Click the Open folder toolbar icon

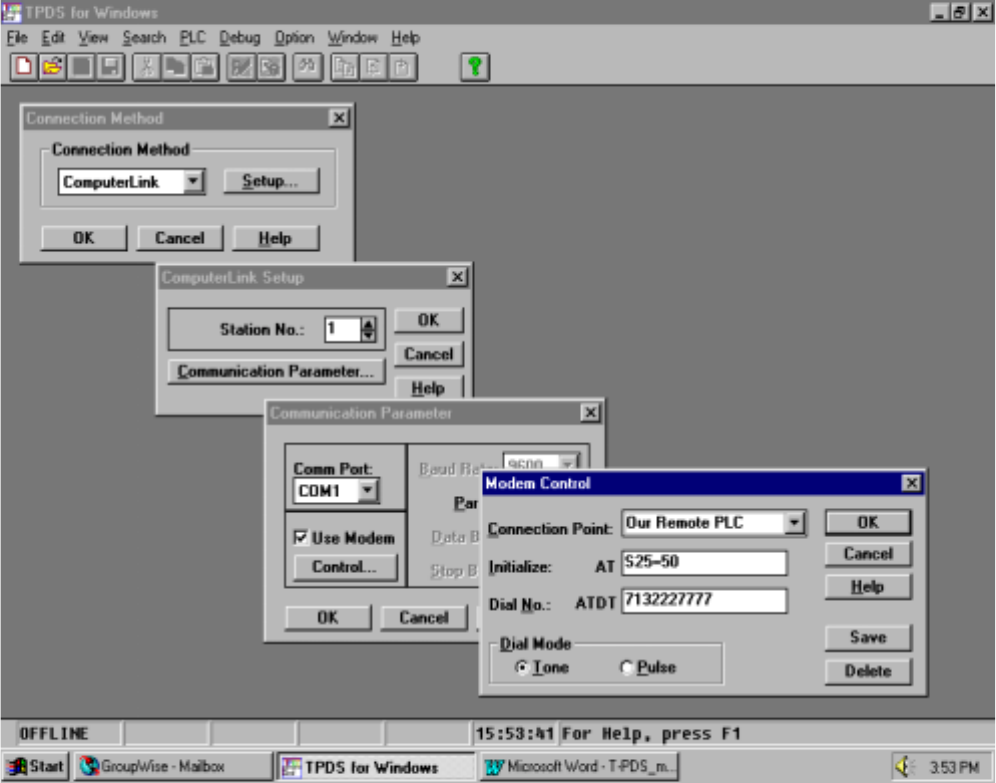pyautogui.click(x=52, y=67)
